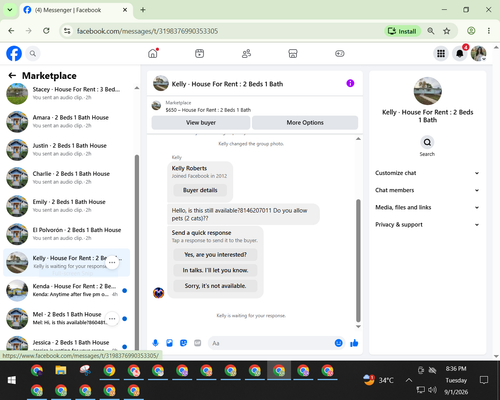
Task: Open emoji picker in message box
Action: pyautogui.click(x=338, y=343)
